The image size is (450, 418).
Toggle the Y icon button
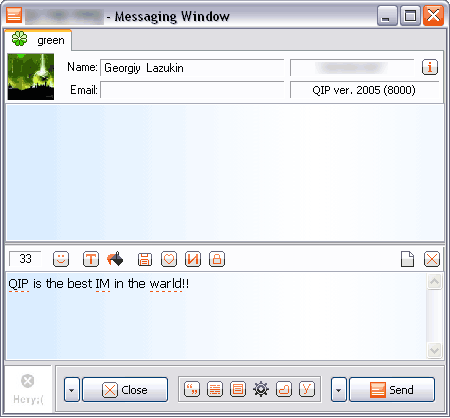coord(307,389)
